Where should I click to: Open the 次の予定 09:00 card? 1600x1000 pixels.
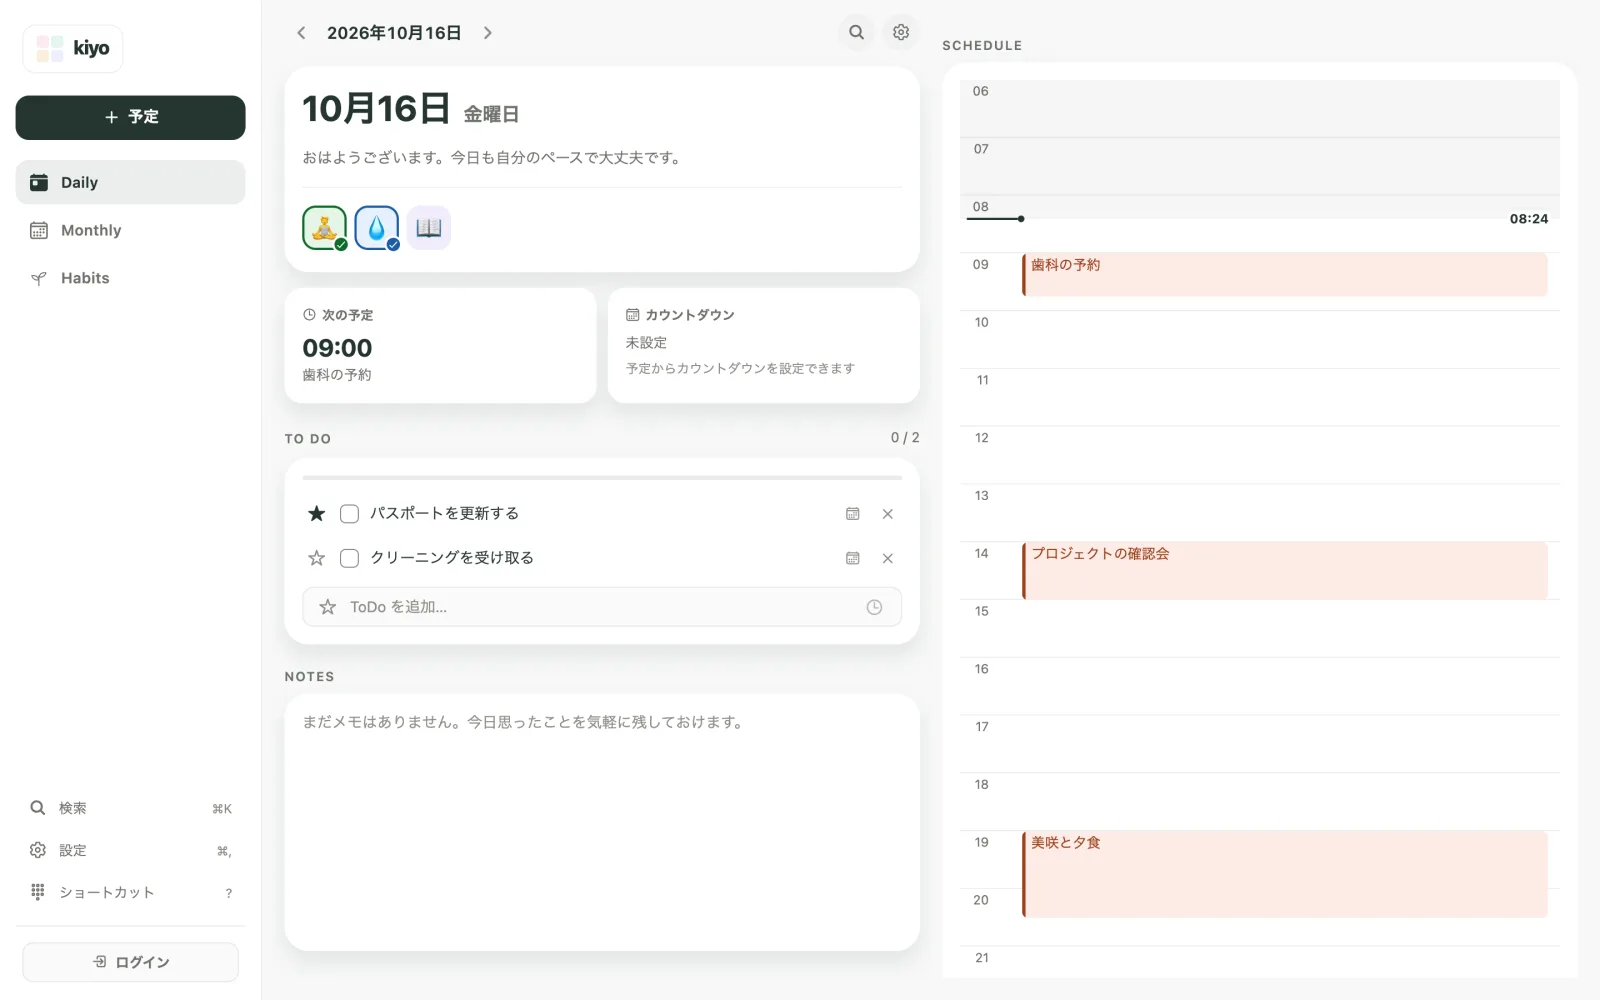click(x=440, y=346)
